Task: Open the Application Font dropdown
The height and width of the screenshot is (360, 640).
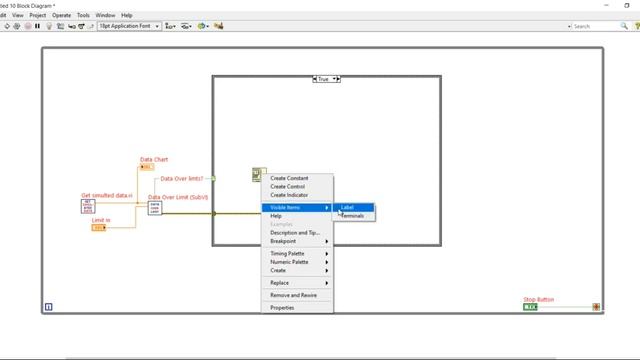Action: point(129,26)
